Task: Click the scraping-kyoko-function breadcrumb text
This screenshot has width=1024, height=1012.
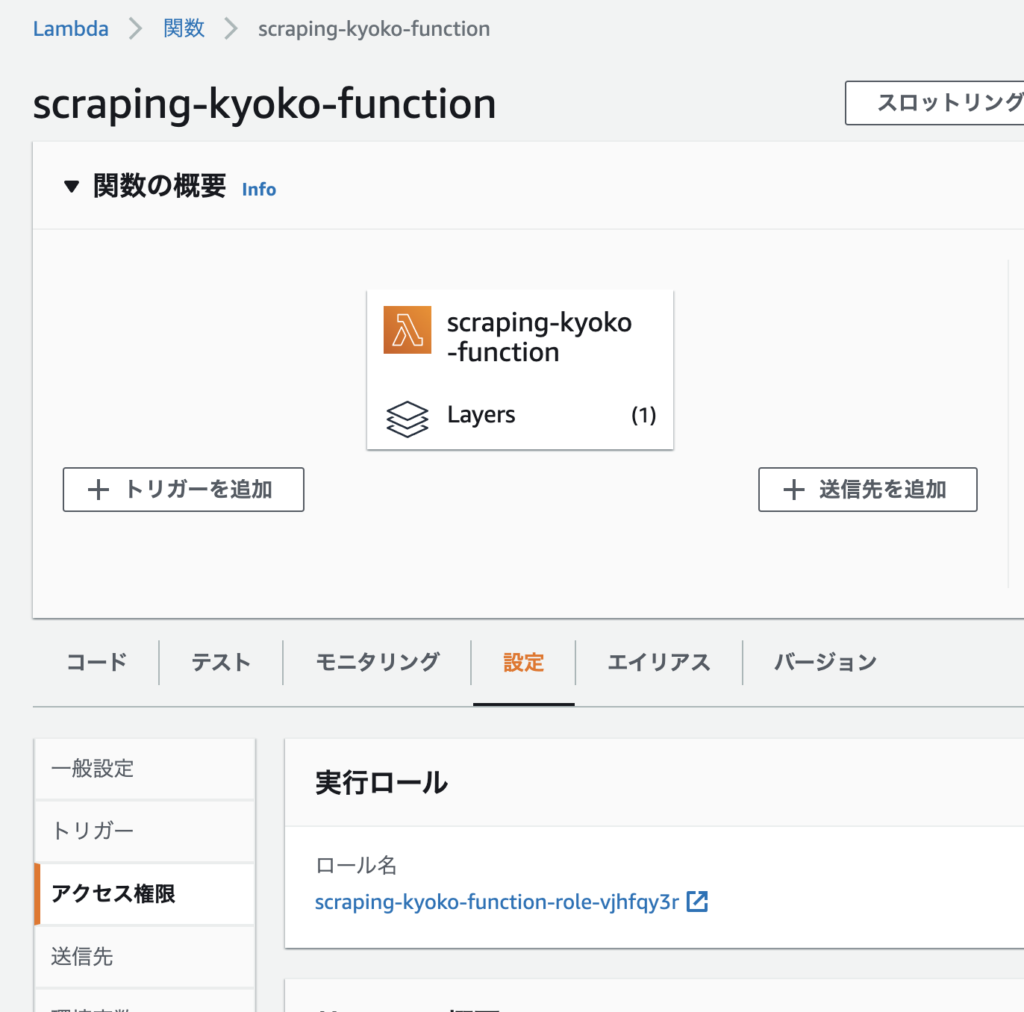Action: (x=374, y=29)
